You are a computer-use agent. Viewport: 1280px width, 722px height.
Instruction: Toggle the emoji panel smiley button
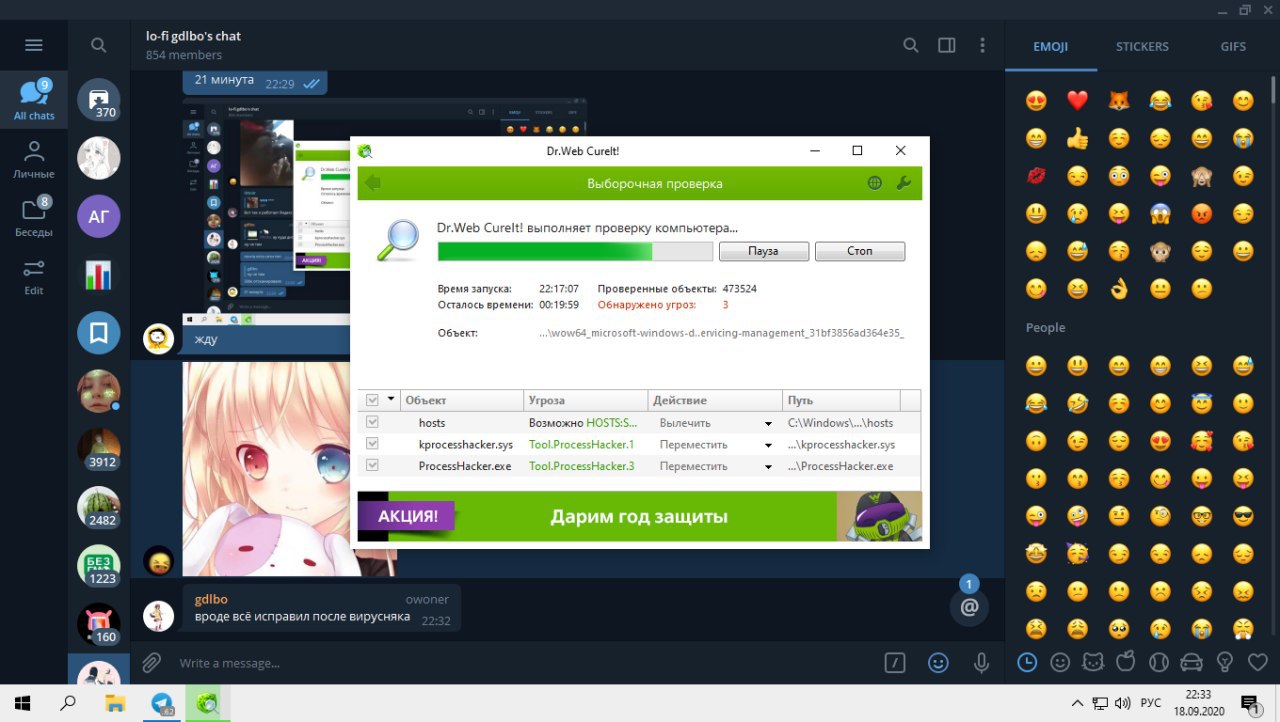pos(938,662)
